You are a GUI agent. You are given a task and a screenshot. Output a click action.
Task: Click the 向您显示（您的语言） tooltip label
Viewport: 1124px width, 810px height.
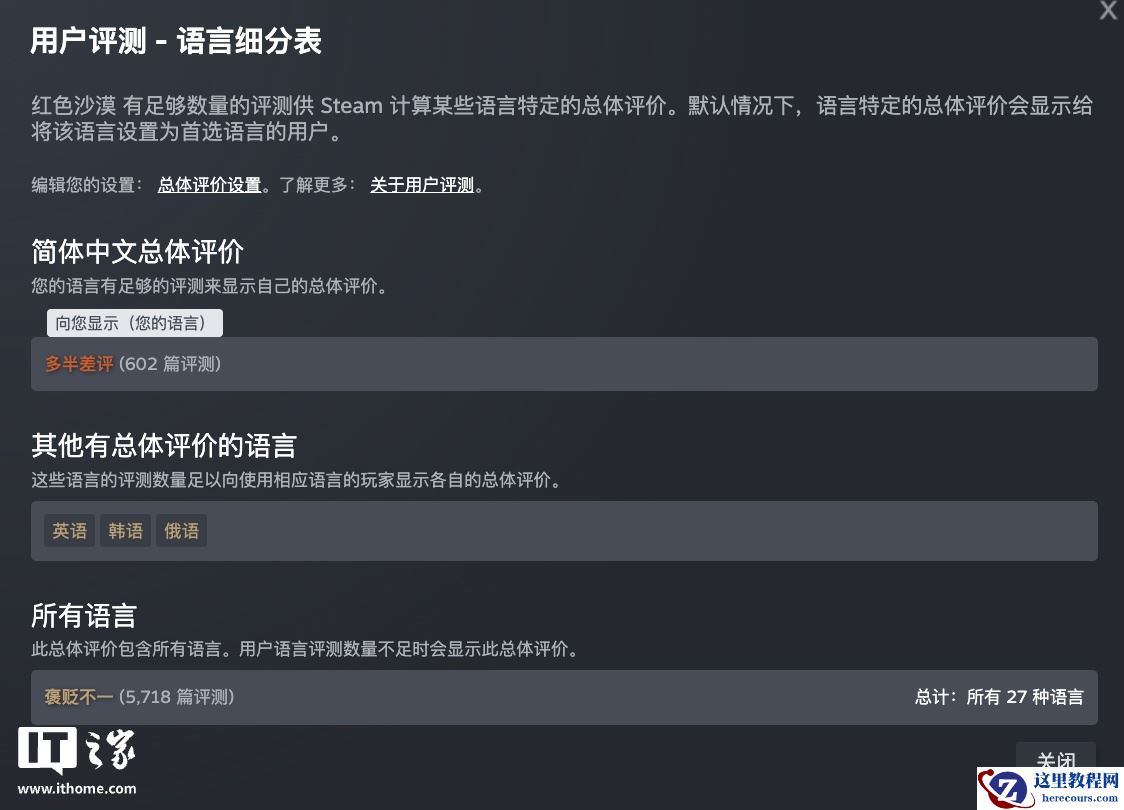[x=134, y=323]
